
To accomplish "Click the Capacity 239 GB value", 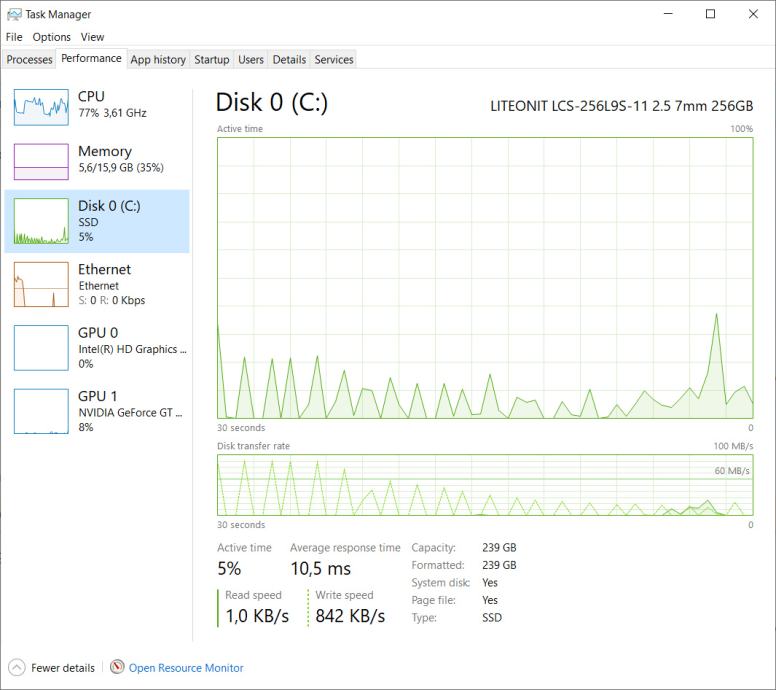I will pos(499,547).
